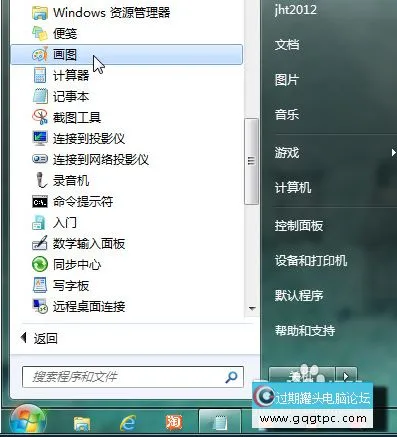Screen dimensions: 397x437
Task: Open 文档 documents link
Action: tap(287, 44)
